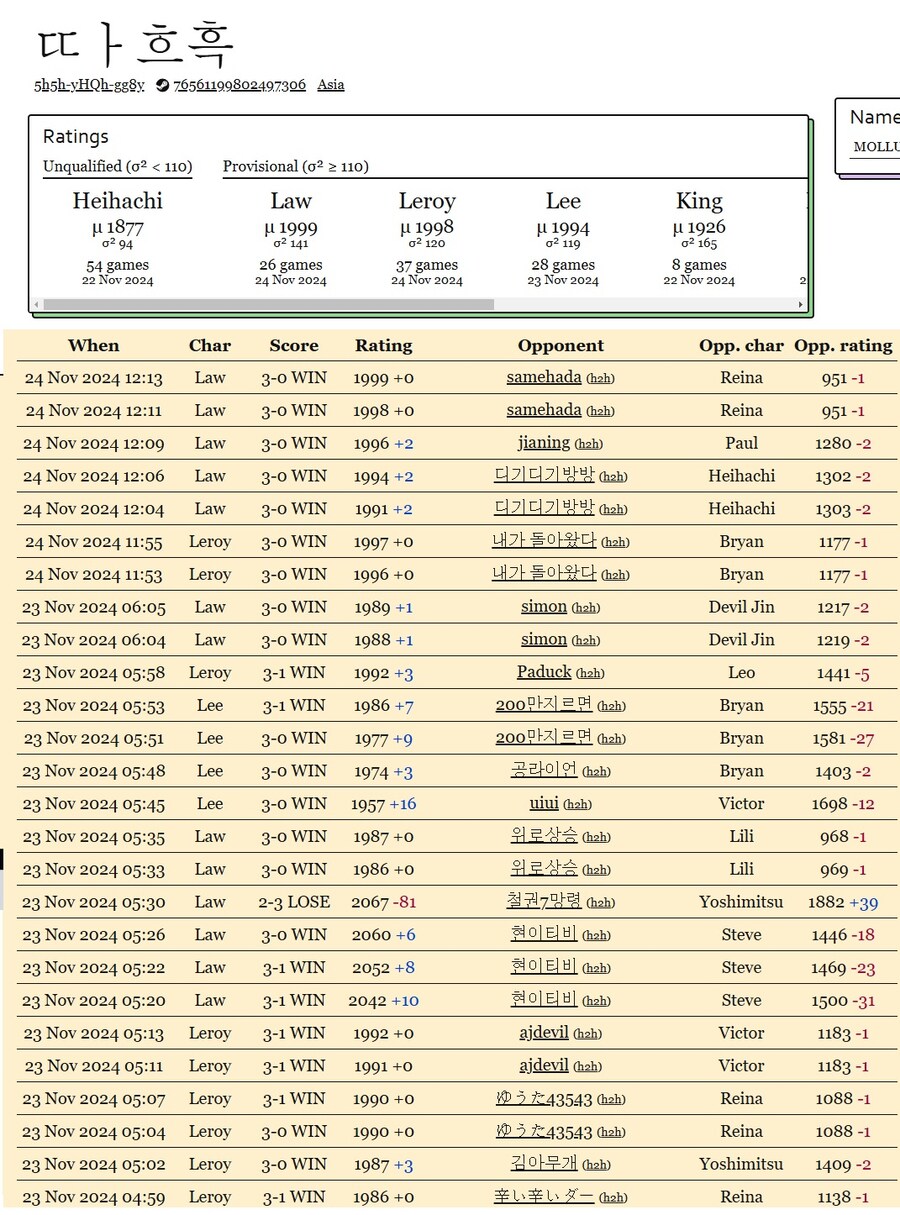Image resolution: width=900 pixels, height=1215 pixels.
Task: Click the Asia region link
Action: point(331,85)
